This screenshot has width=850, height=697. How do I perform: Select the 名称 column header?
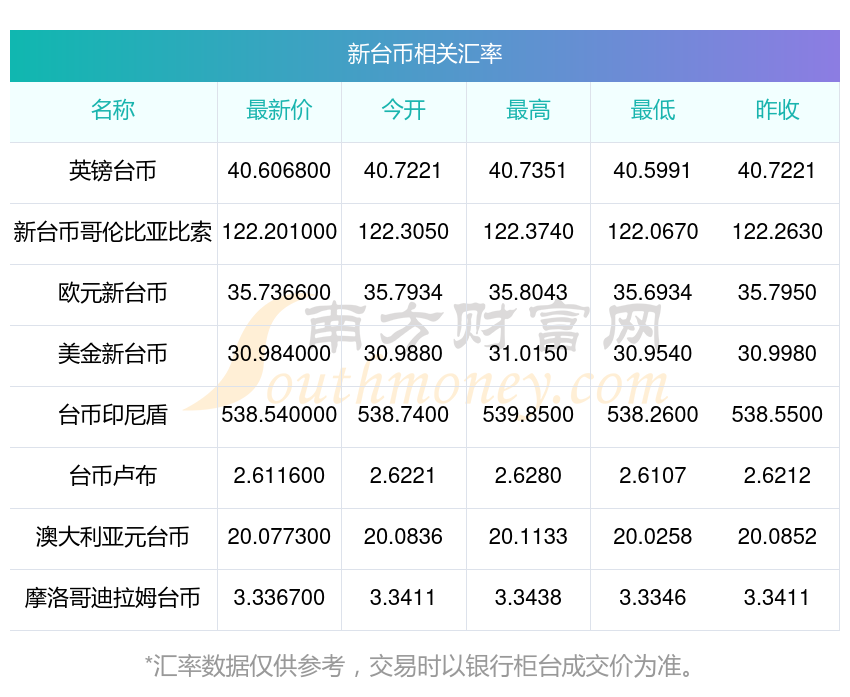[x=113, y=110]
